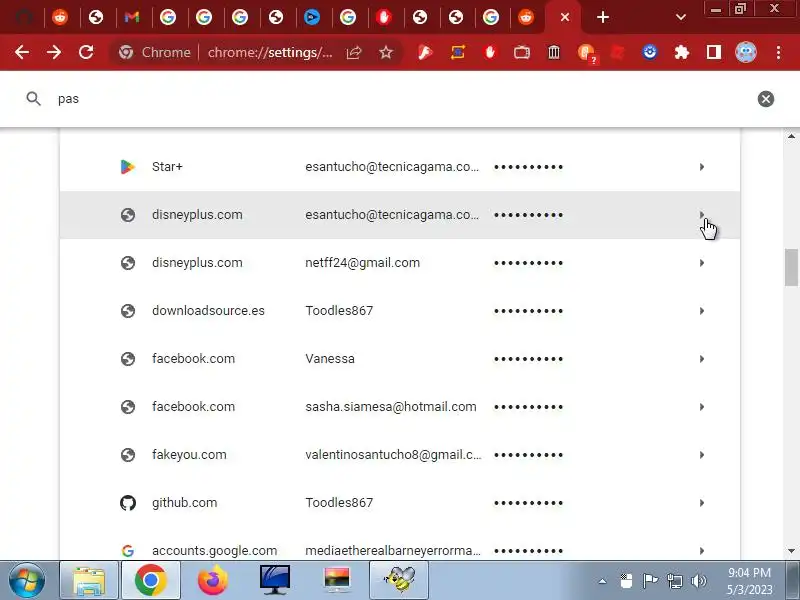Click the vertical scrollbar thumb
Image resolution: width=800 pixels, height=600 pixels.
click(x=791, y=267)
